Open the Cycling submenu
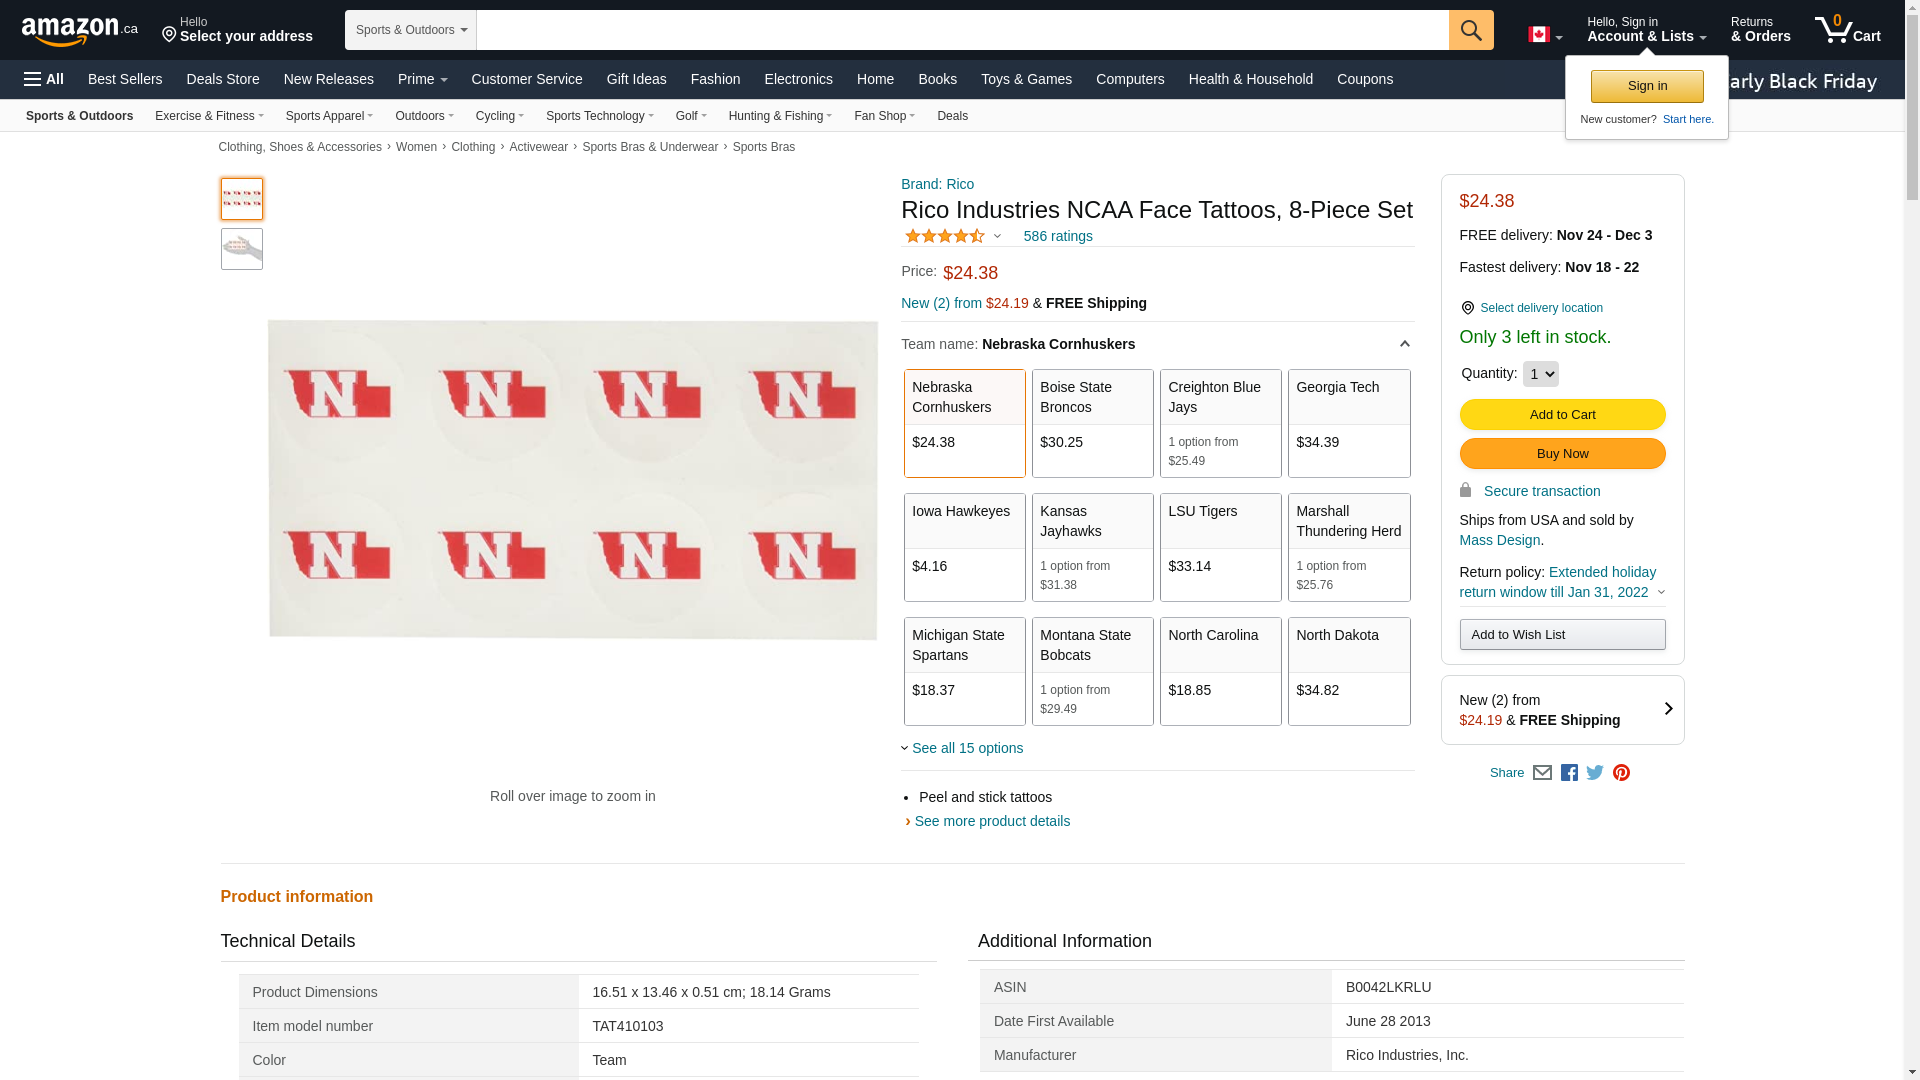This screenshot has height=1080, width=1920. tap(499, 116)
